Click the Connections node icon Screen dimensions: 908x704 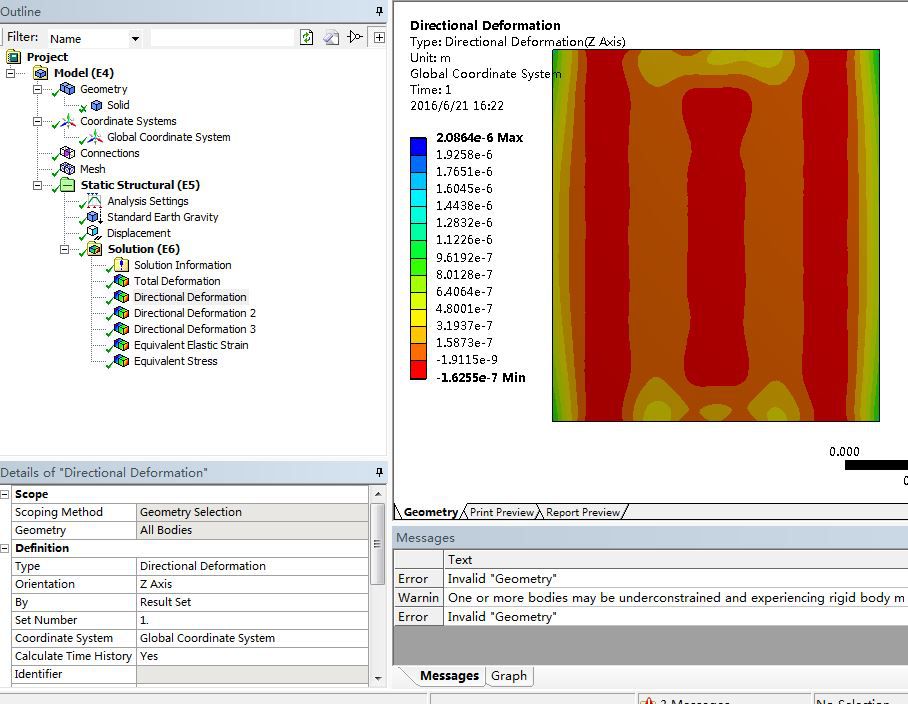click(68, 153)
